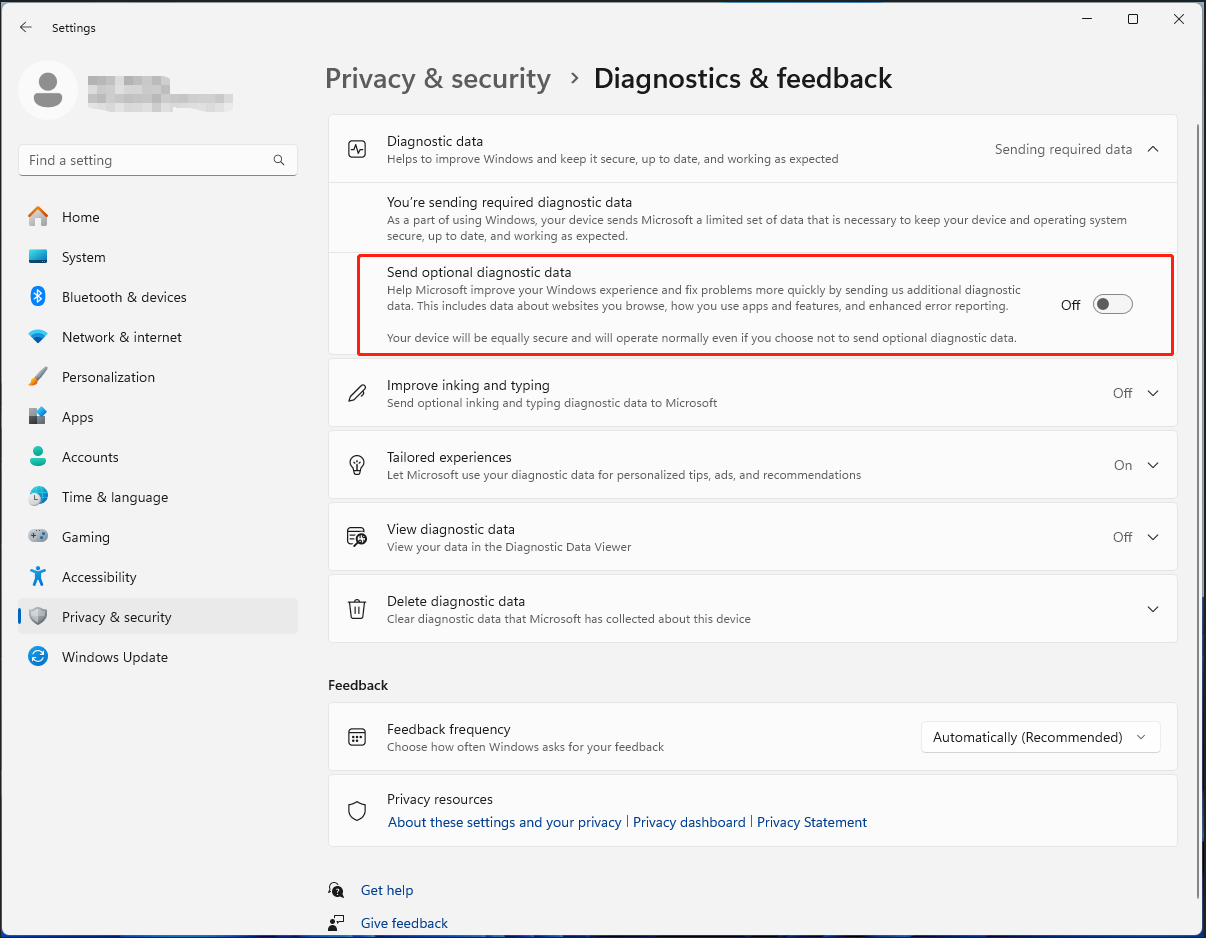Click the Privacy Statement link

pyautogui.click(x=812, y=822)
